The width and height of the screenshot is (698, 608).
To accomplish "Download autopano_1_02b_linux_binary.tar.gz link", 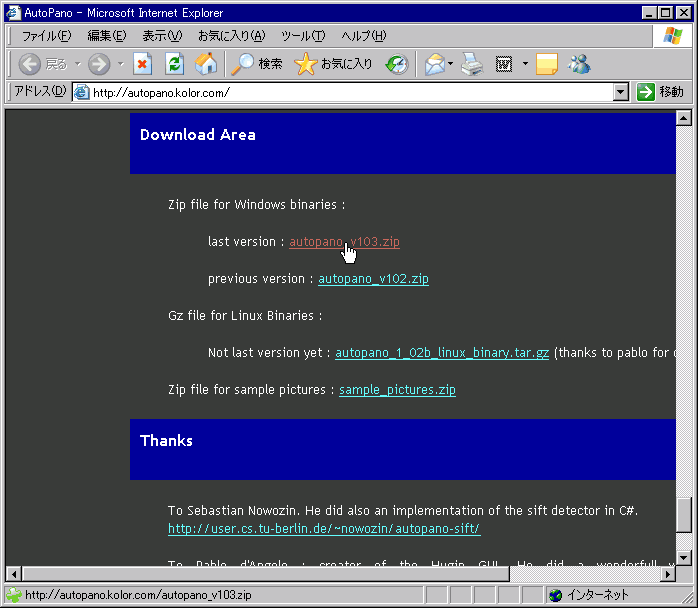I will click(442, 353).
